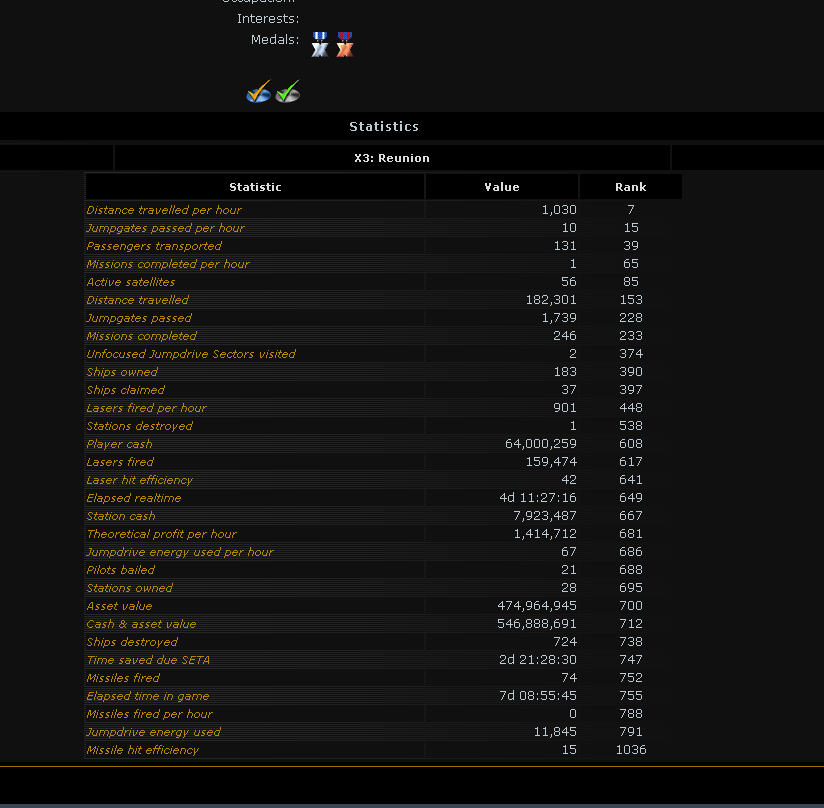824x808 pixels.
Task: Open the Missions completed per hour statistic
Action: [x=168, y=264]
